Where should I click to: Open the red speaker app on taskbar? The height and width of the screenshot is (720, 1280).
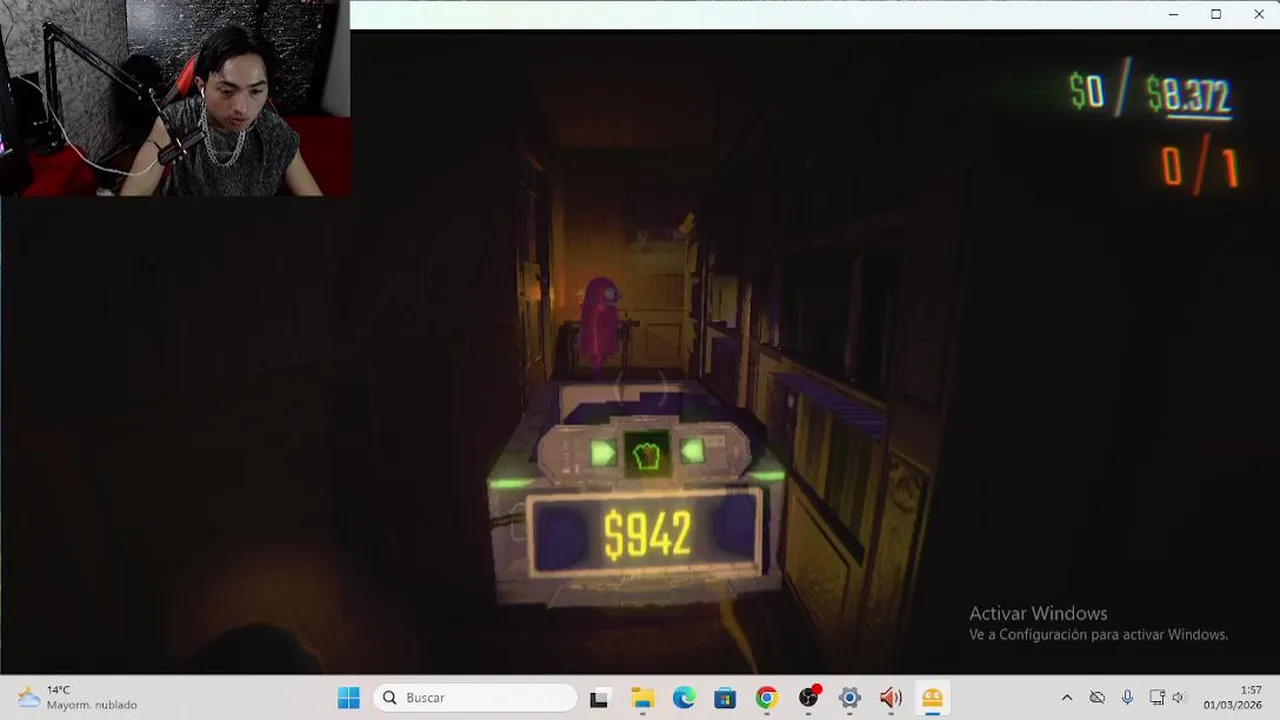tap(891, 698)
